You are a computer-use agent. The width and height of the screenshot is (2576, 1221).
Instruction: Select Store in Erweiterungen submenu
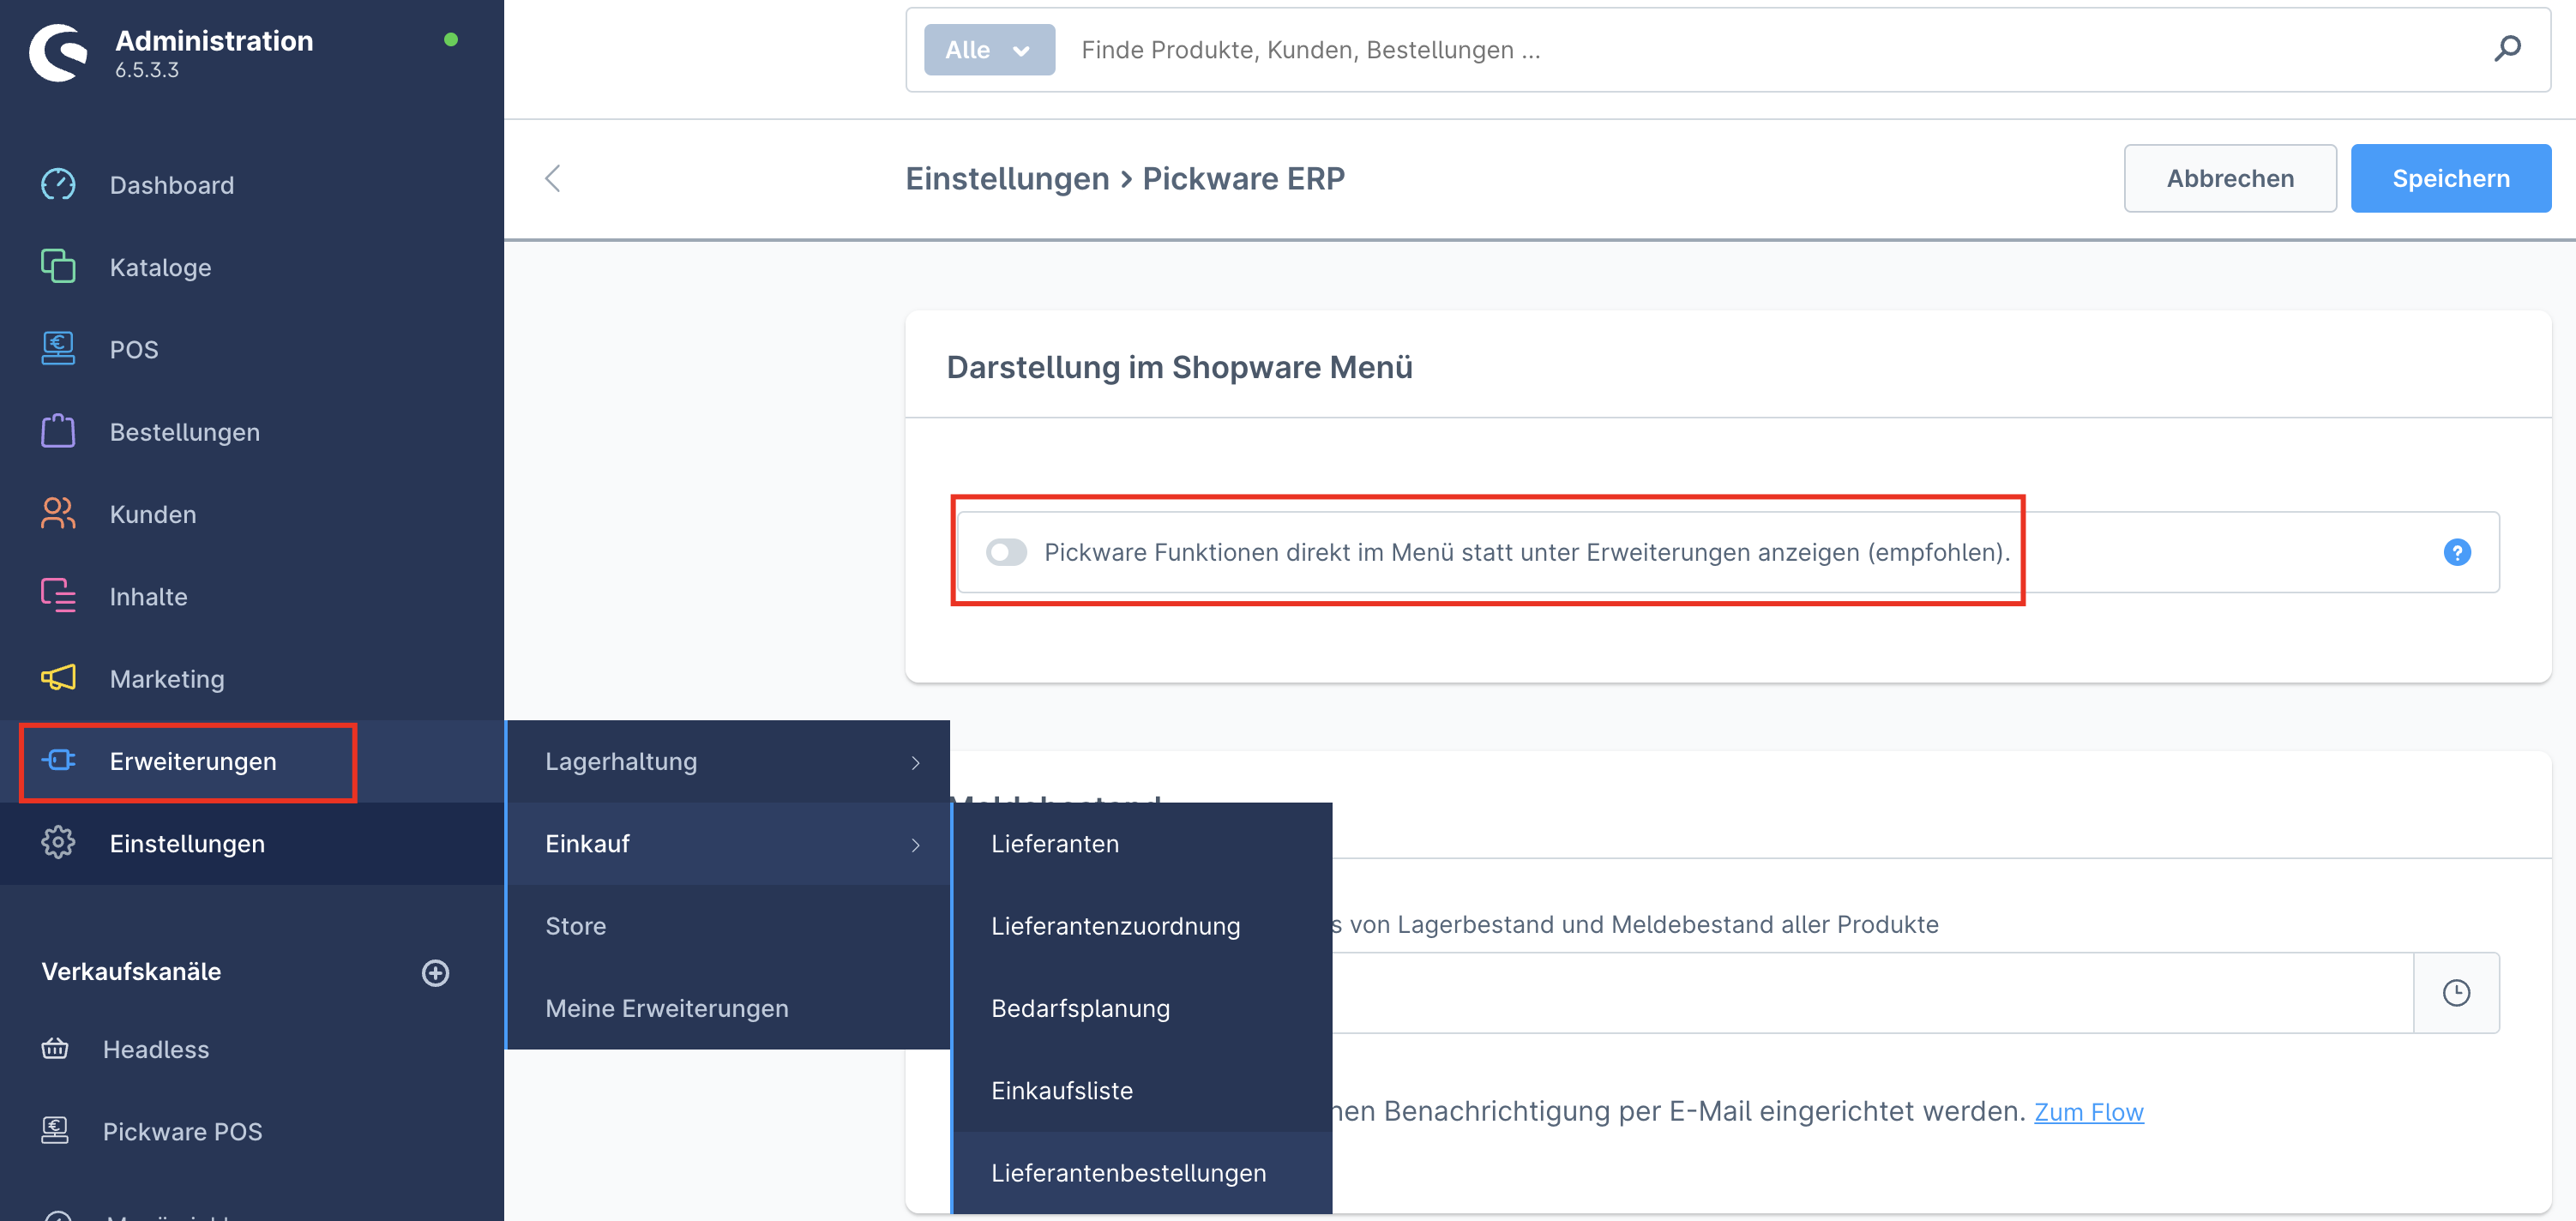point(727,925)
